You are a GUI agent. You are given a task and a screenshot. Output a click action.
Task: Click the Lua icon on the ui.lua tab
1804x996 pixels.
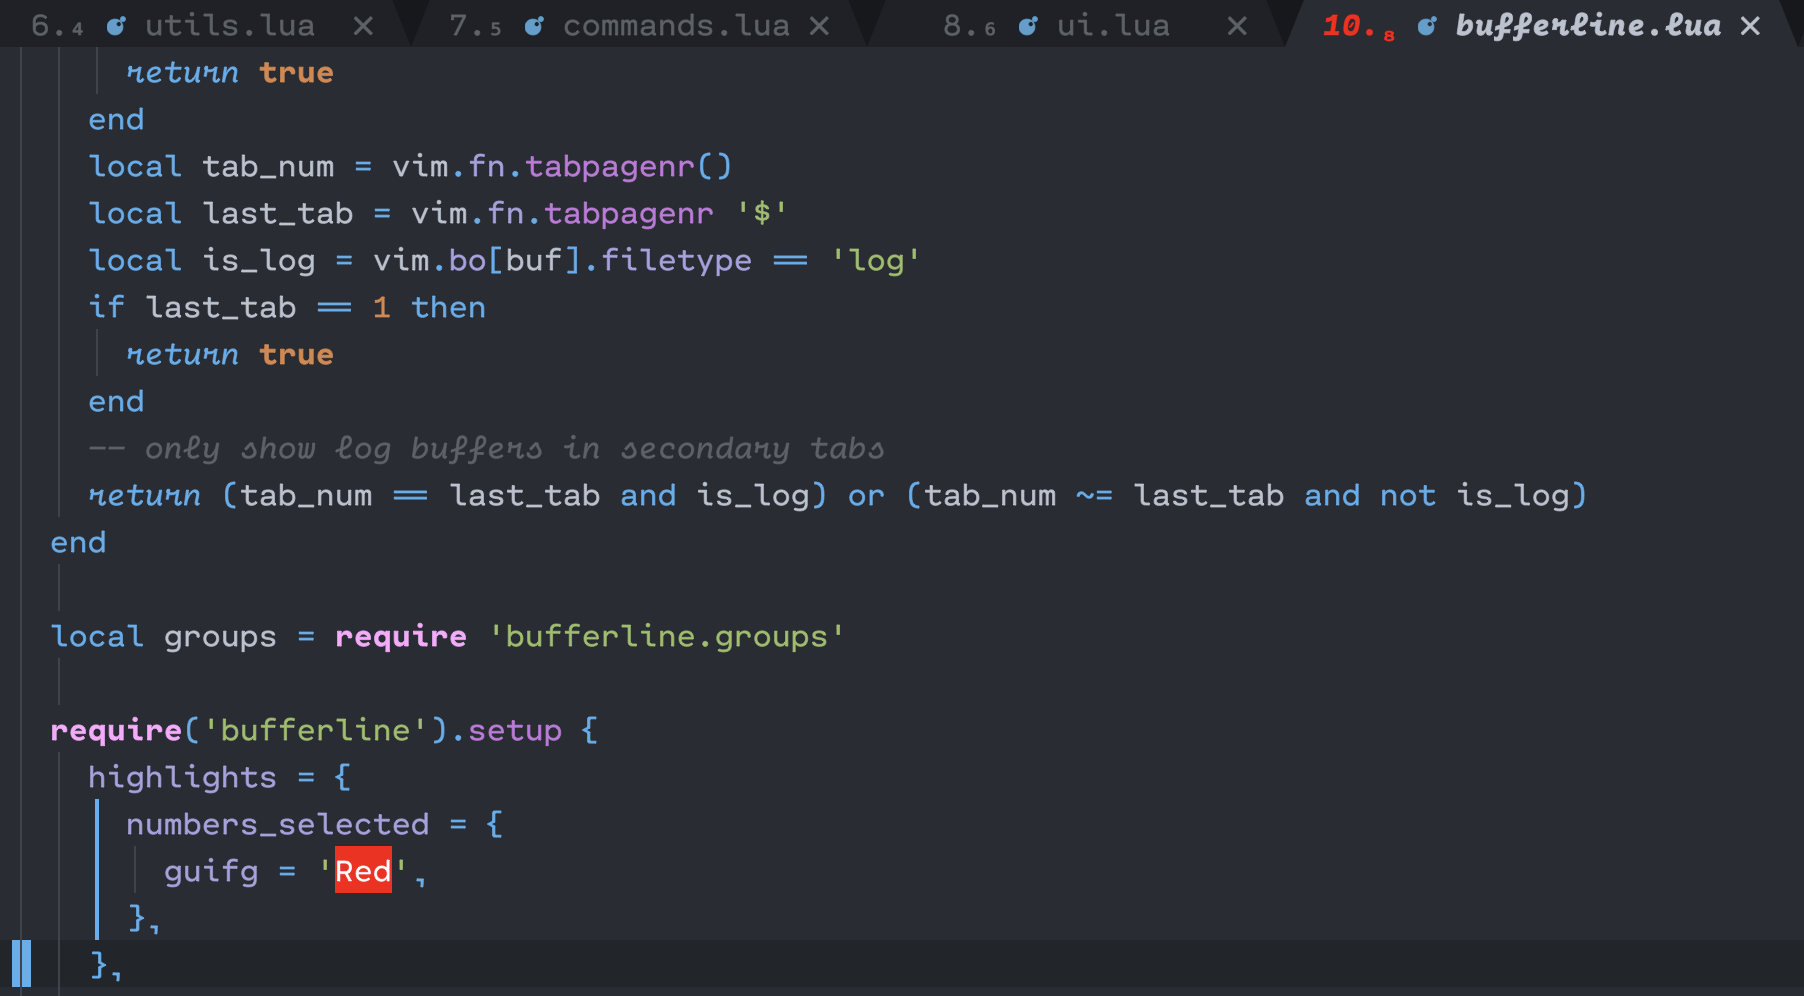tap(1028, 25)
